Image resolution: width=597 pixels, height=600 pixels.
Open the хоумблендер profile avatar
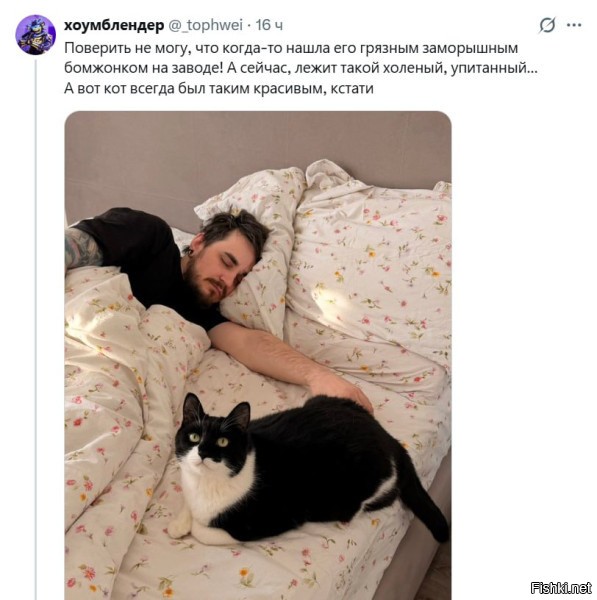click(x=35, y=35)
